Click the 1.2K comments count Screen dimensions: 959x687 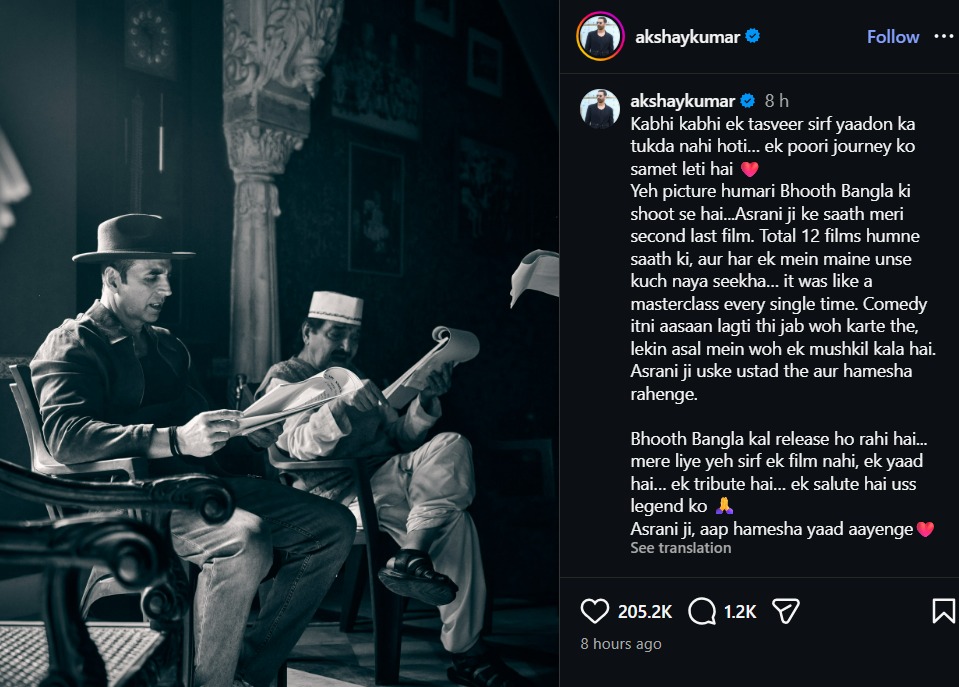(740, 612)
